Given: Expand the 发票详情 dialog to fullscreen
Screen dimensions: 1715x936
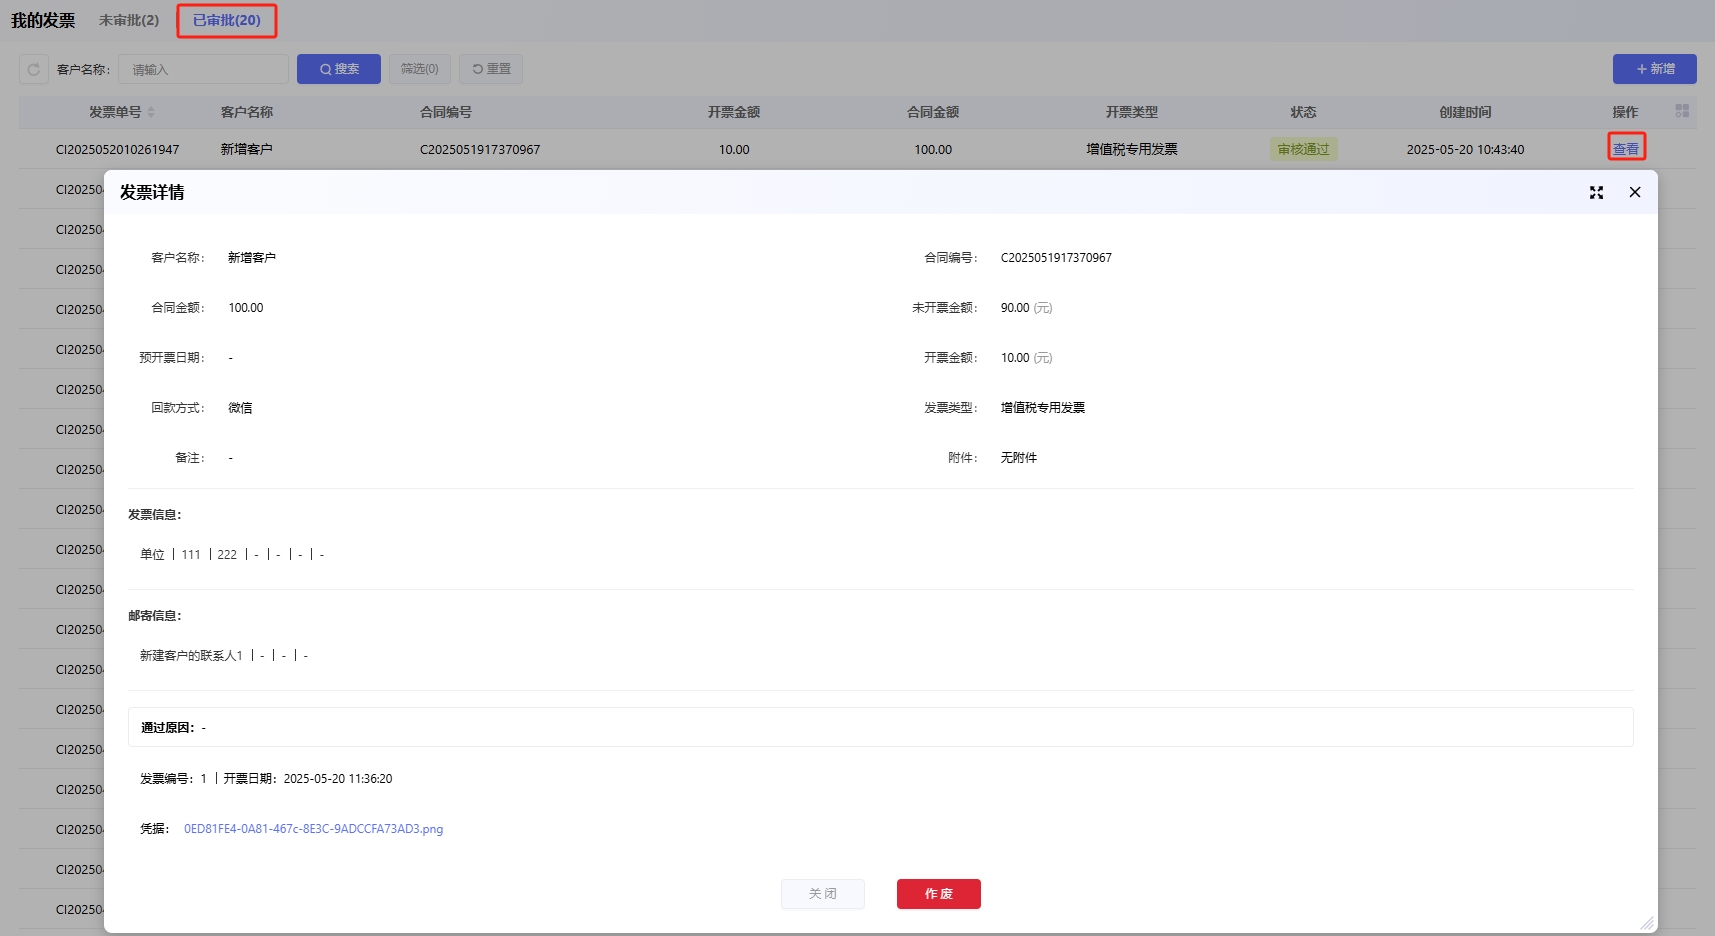Looking at the screenshot, I should click(1596, 193).
